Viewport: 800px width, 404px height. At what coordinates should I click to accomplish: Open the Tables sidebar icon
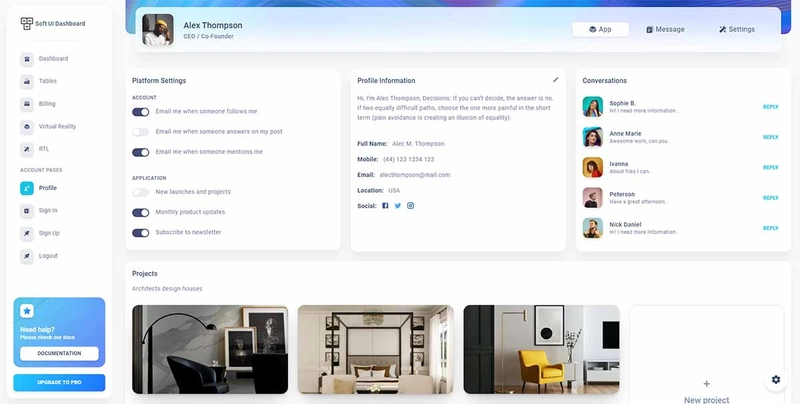tap(27, 81)
